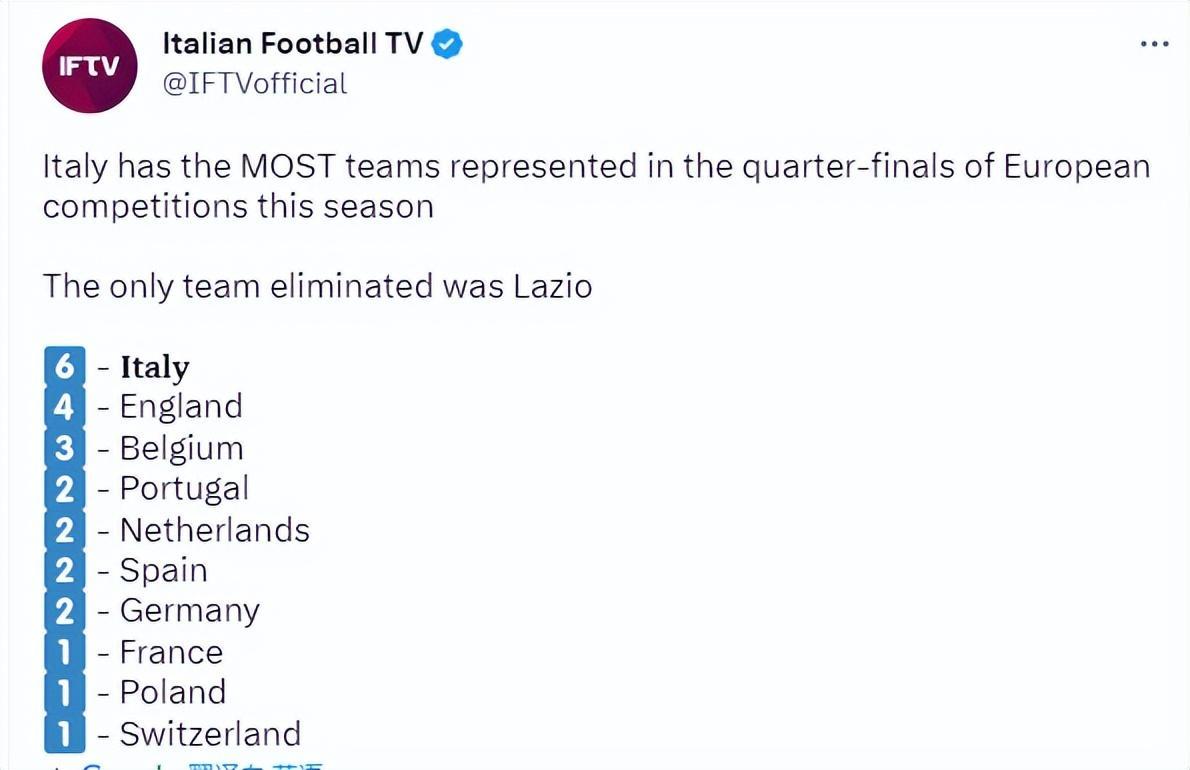Click the line mentioning Lazio's elimination
This screenshot has width=1190, height=770.
pos(317,287)
